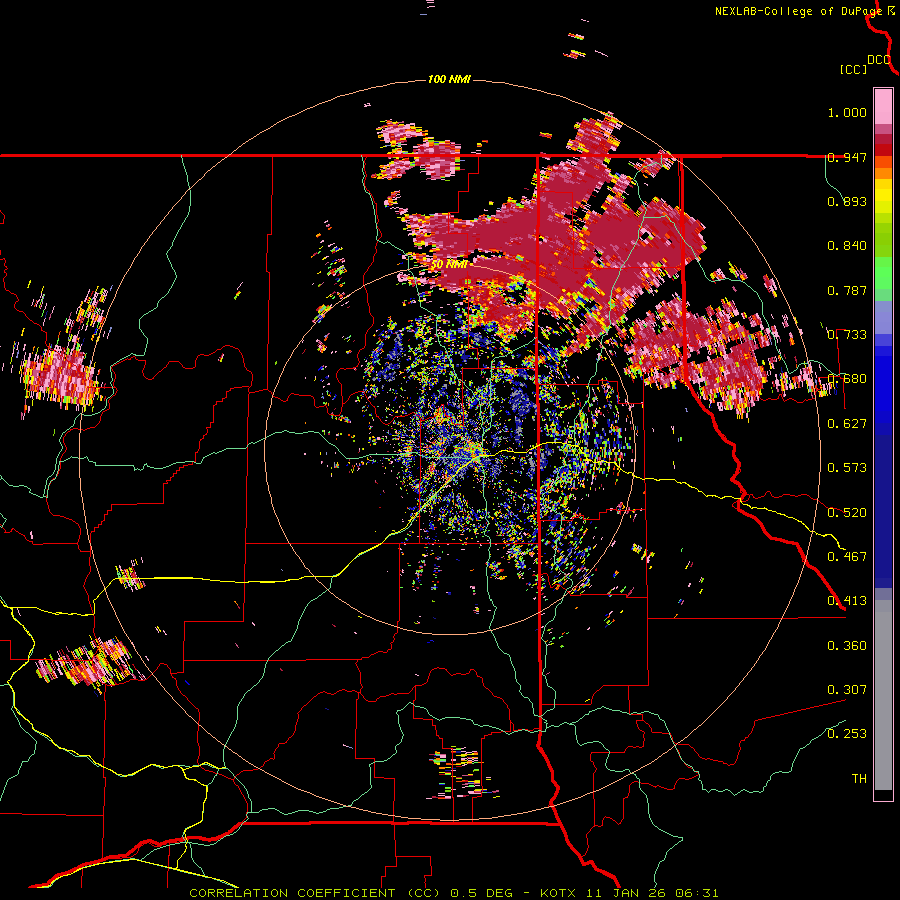This screenshot has height=900, width=900.
Task: Select the 0.840 legend value
Action: (847, 246)
